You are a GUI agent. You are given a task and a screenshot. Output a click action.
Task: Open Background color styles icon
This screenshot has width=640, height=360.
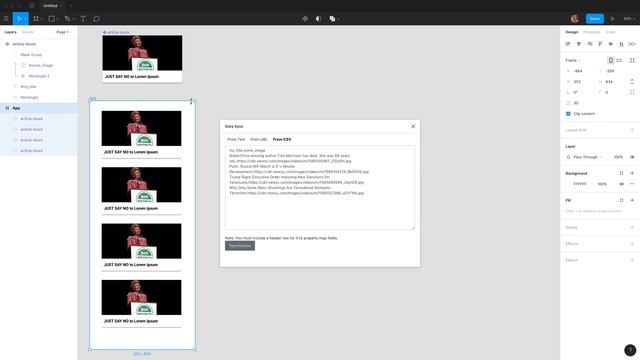click(x=621, y=173)
